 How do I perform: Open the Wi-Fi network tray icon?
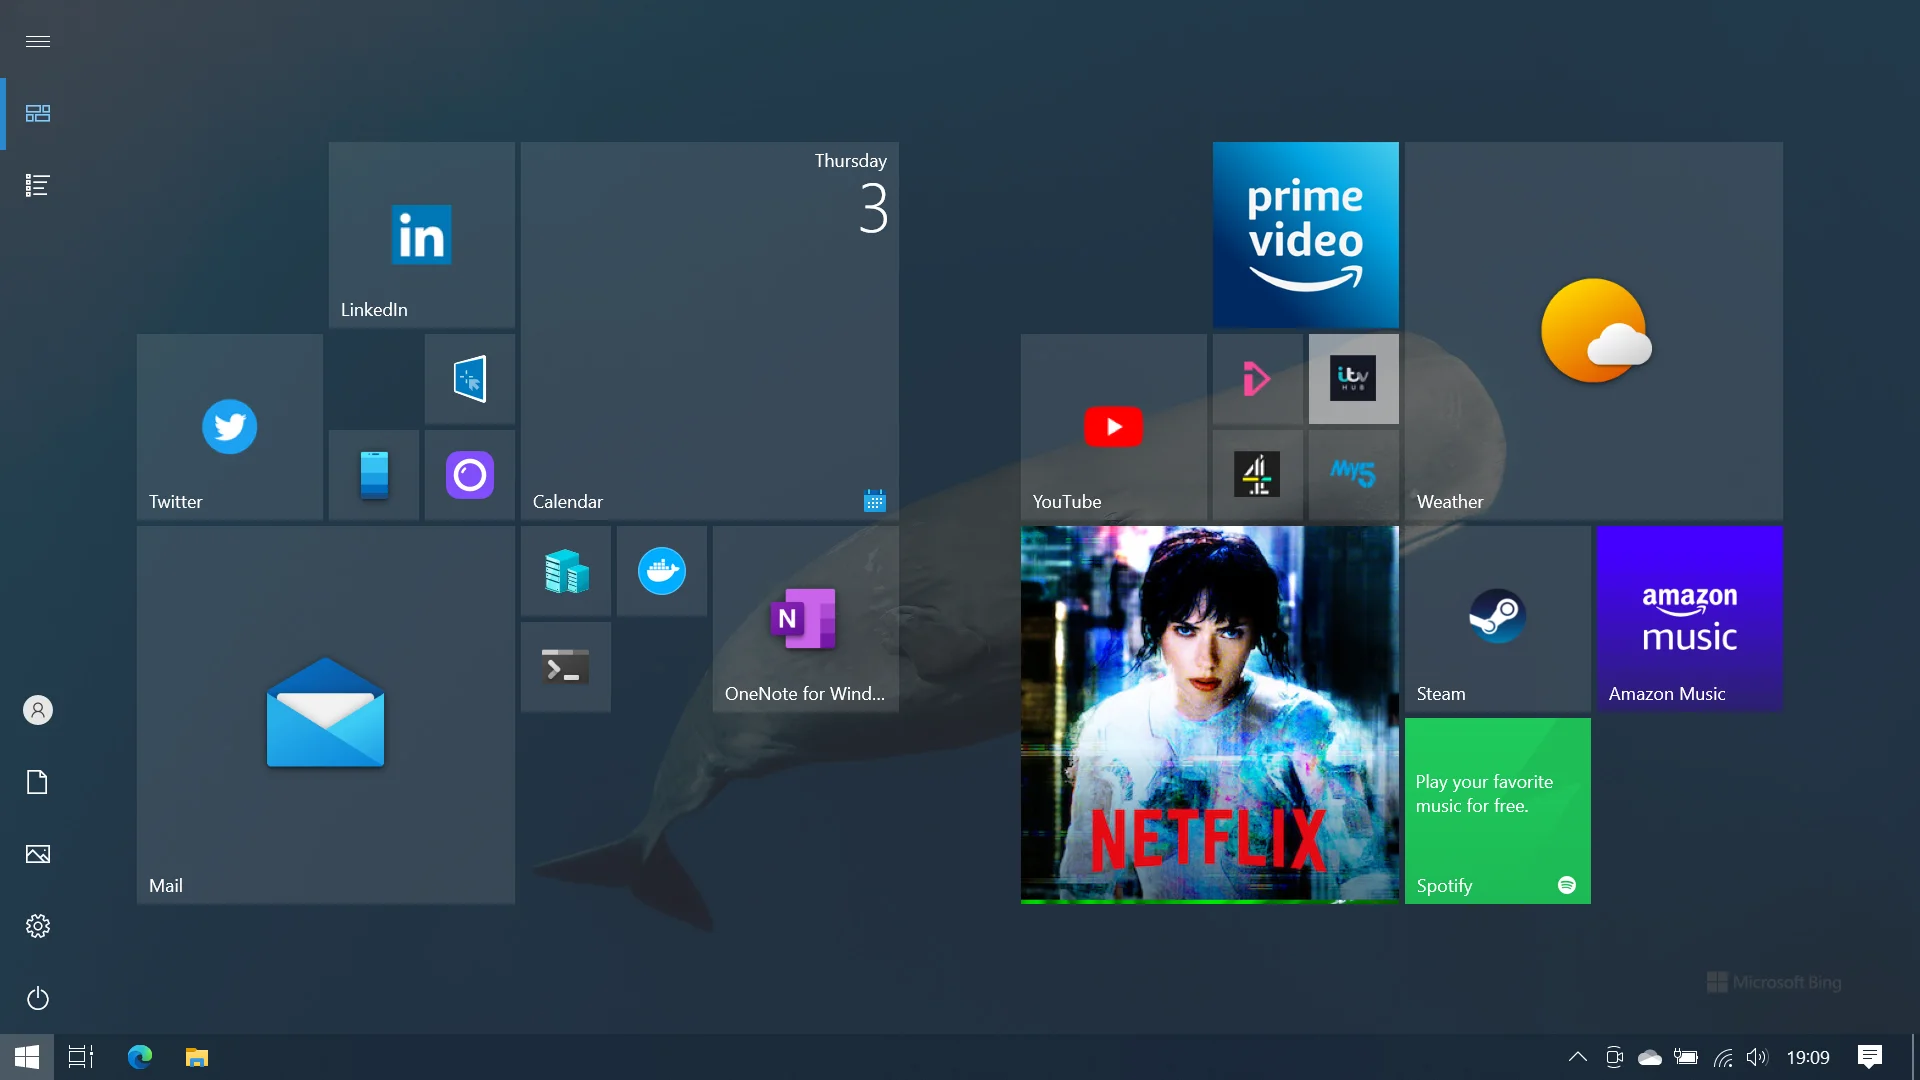[1723, 1057]
